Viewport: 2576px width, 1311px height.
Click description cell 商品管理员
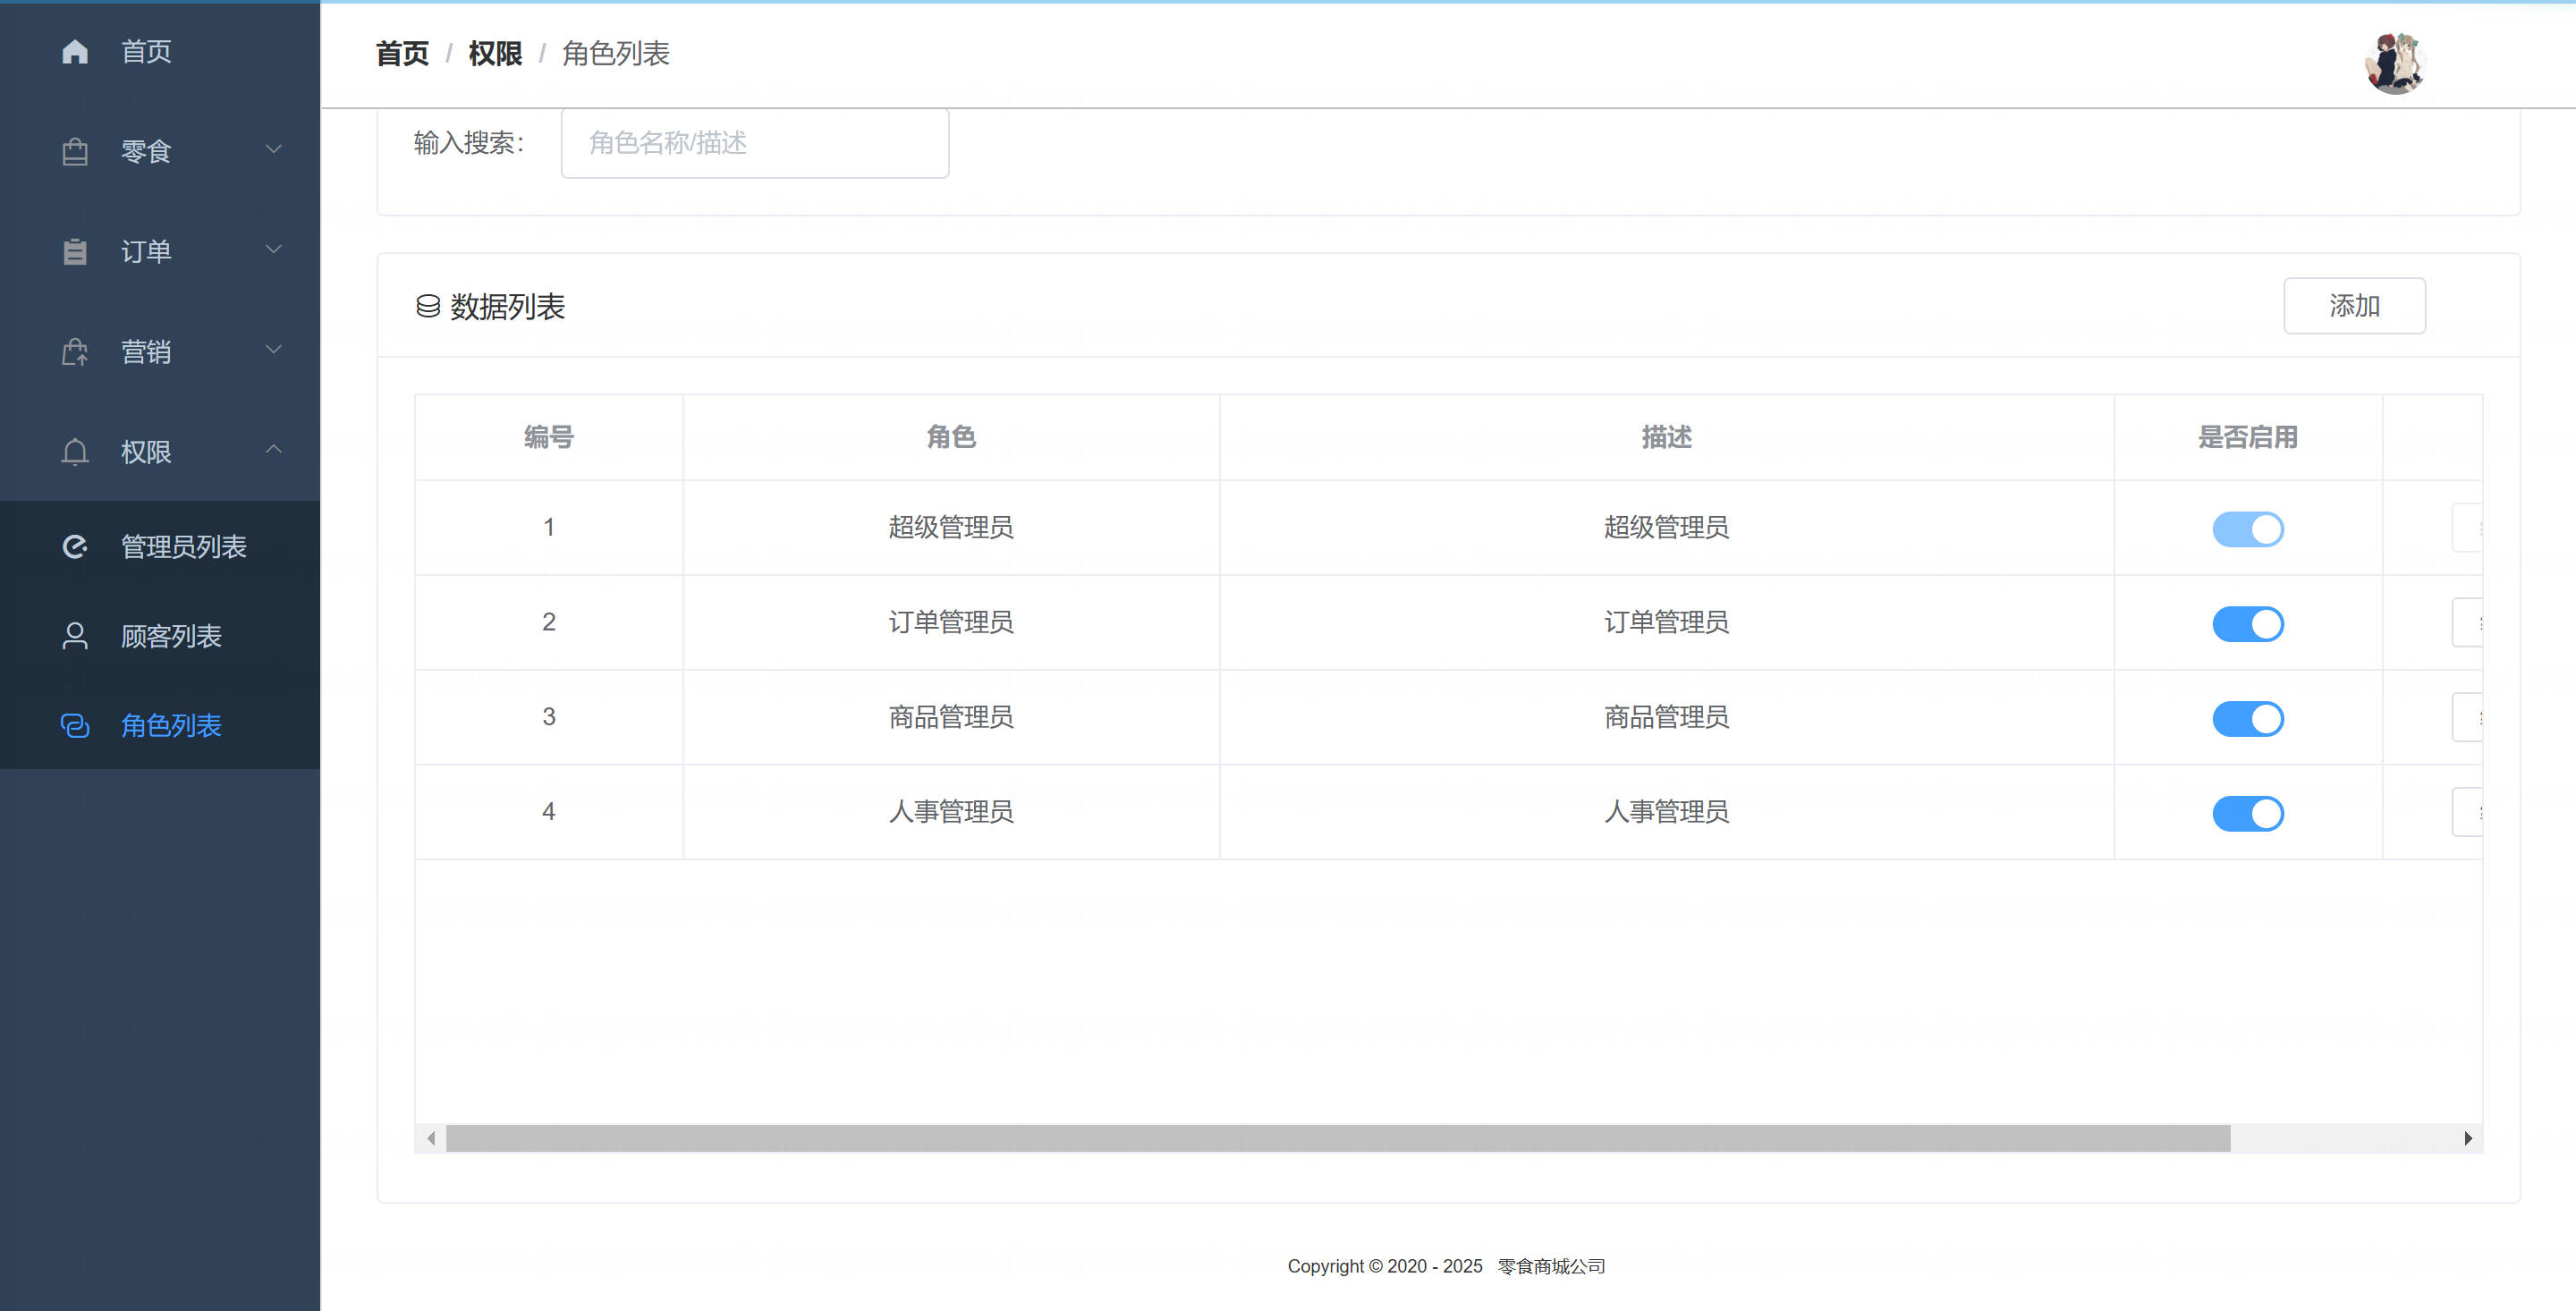[x=1667, y=717]
